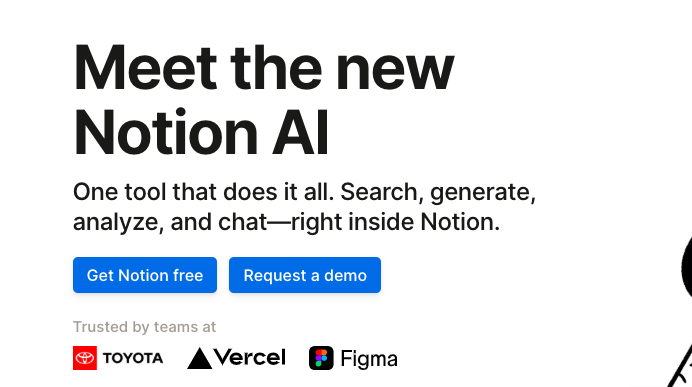This screenshot has width=692, height=387.
Task: Click the red Toyota emblem icon
Action: [x=85, y=358]
